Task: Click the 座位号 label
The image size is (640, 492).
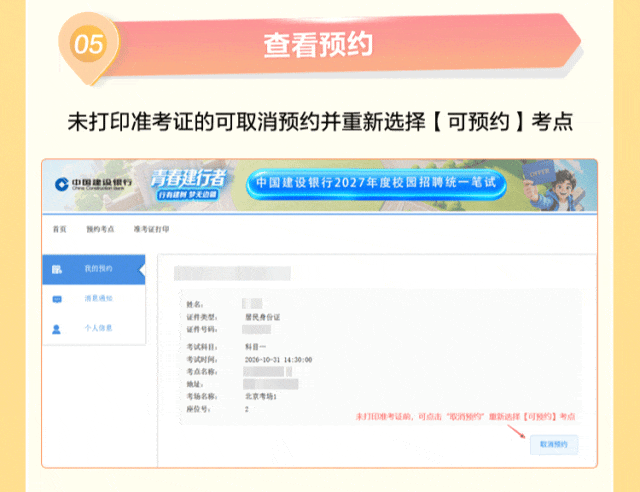Action: [198, 409]
